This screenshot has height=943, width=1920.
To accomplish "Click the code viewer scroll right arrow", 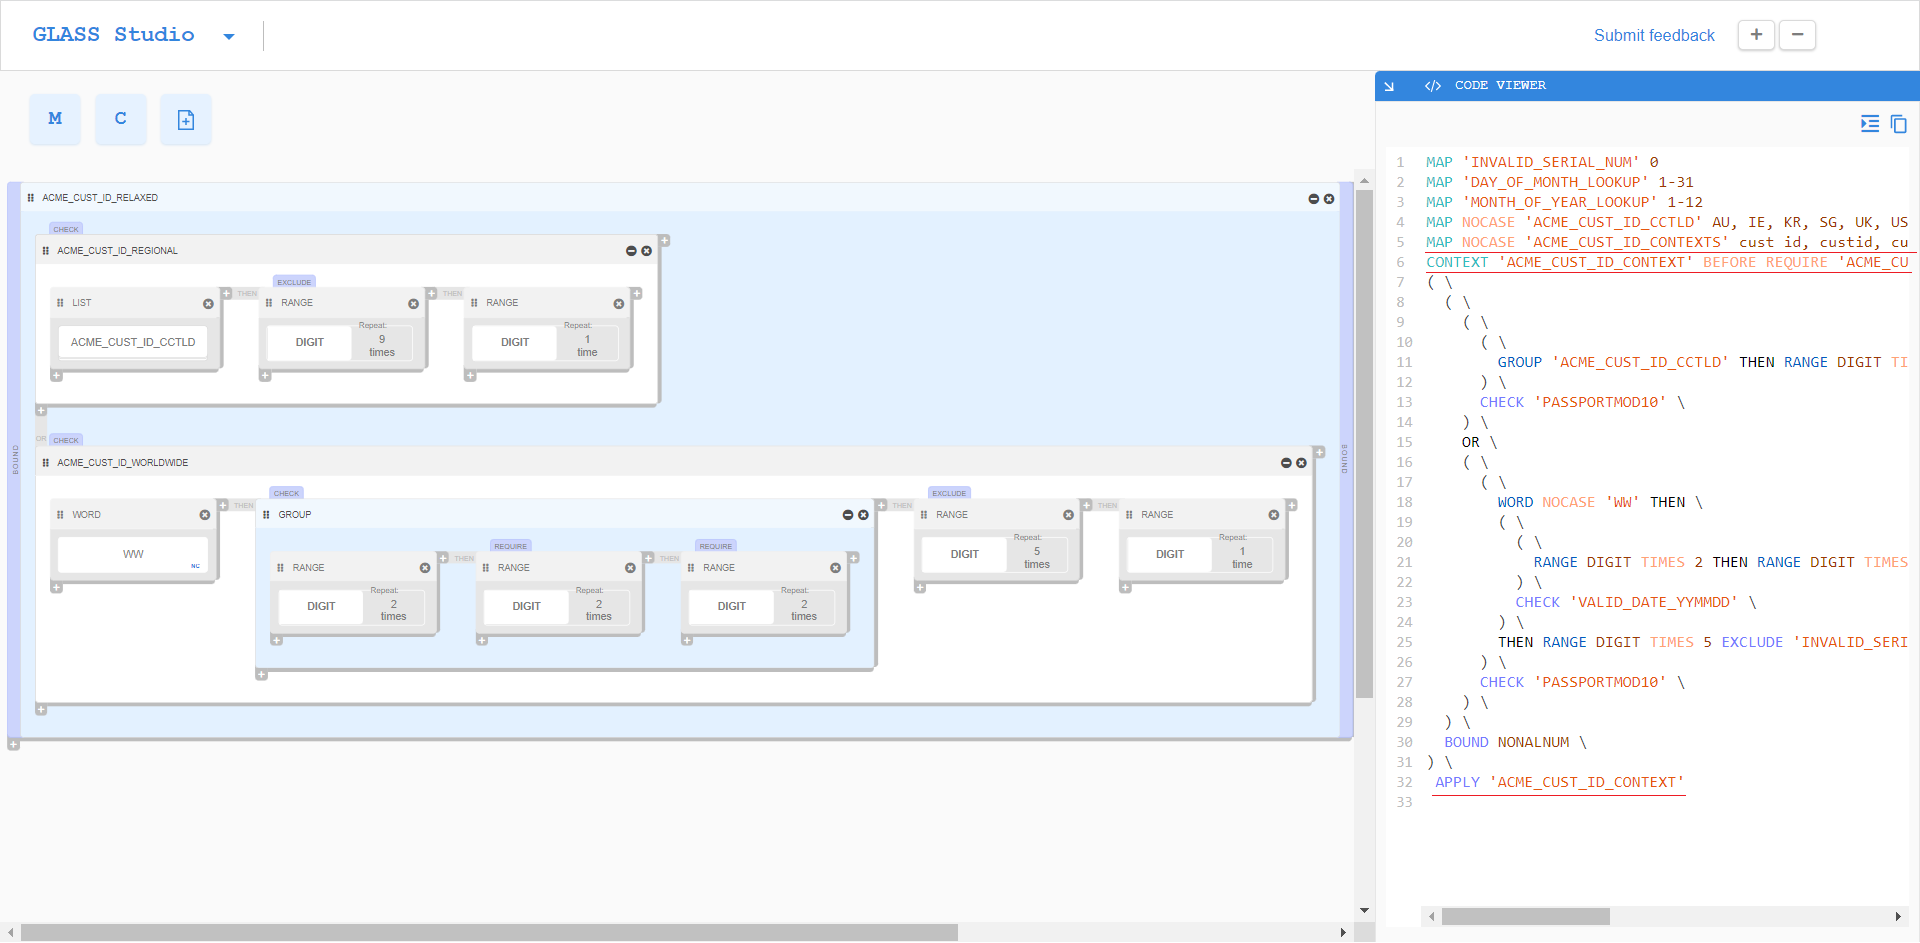I will click(x=1898, y=916).
